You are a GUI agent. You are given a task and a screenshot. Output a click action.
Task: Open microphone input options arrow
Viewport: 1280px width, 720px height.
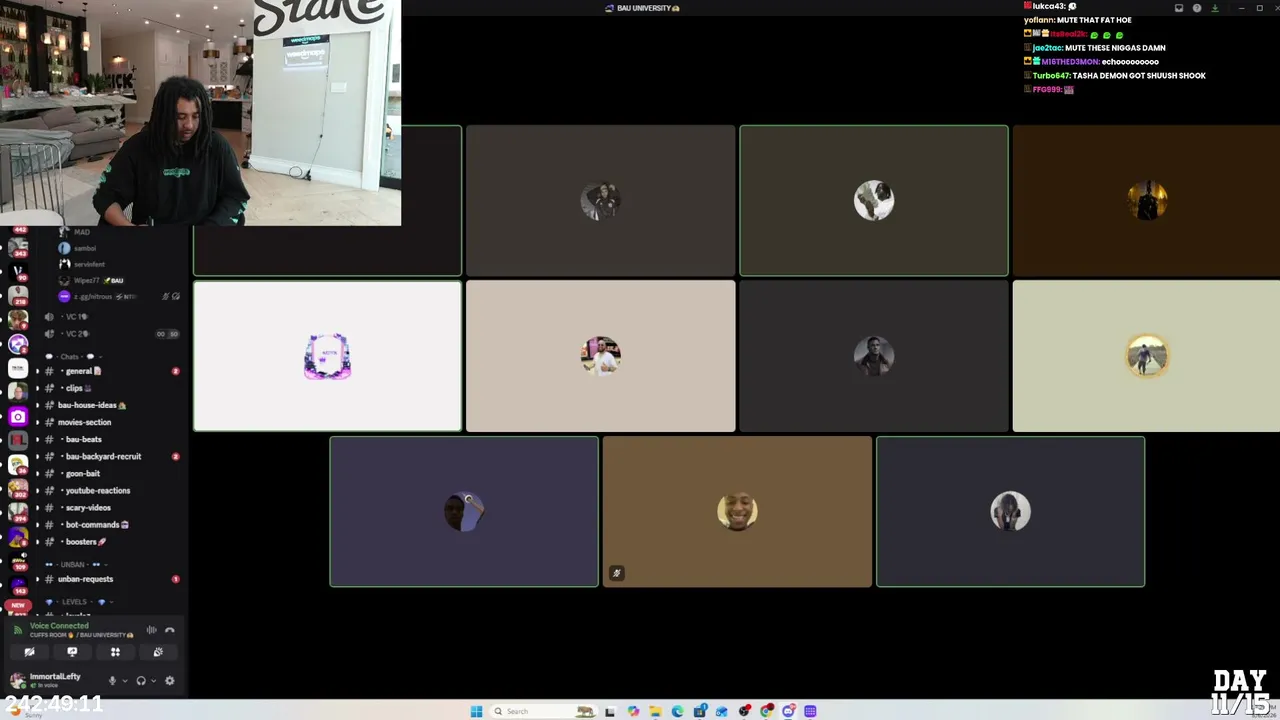tap(124, 681)
